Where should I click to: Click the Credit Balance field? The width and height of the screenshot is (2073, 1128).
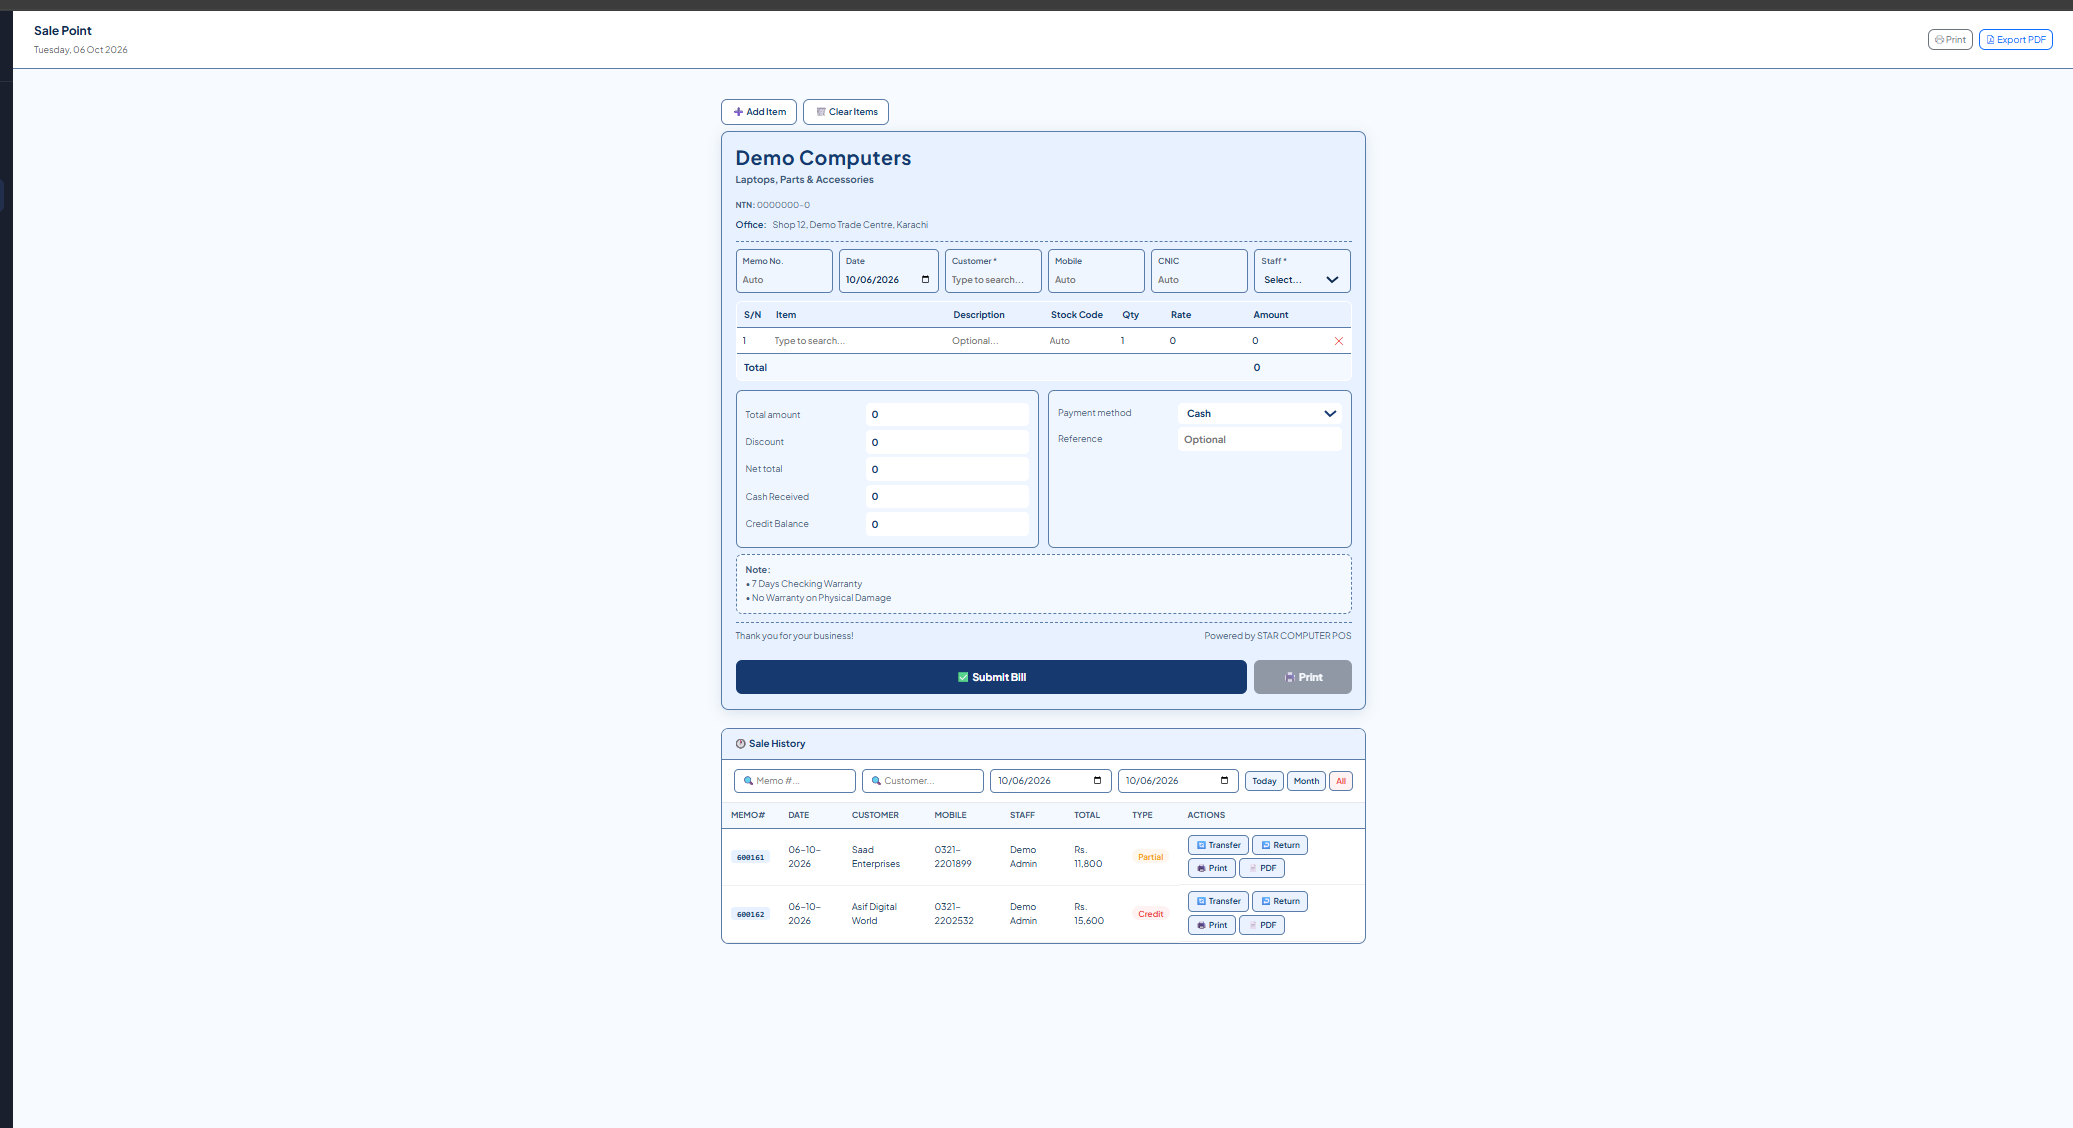947,524
